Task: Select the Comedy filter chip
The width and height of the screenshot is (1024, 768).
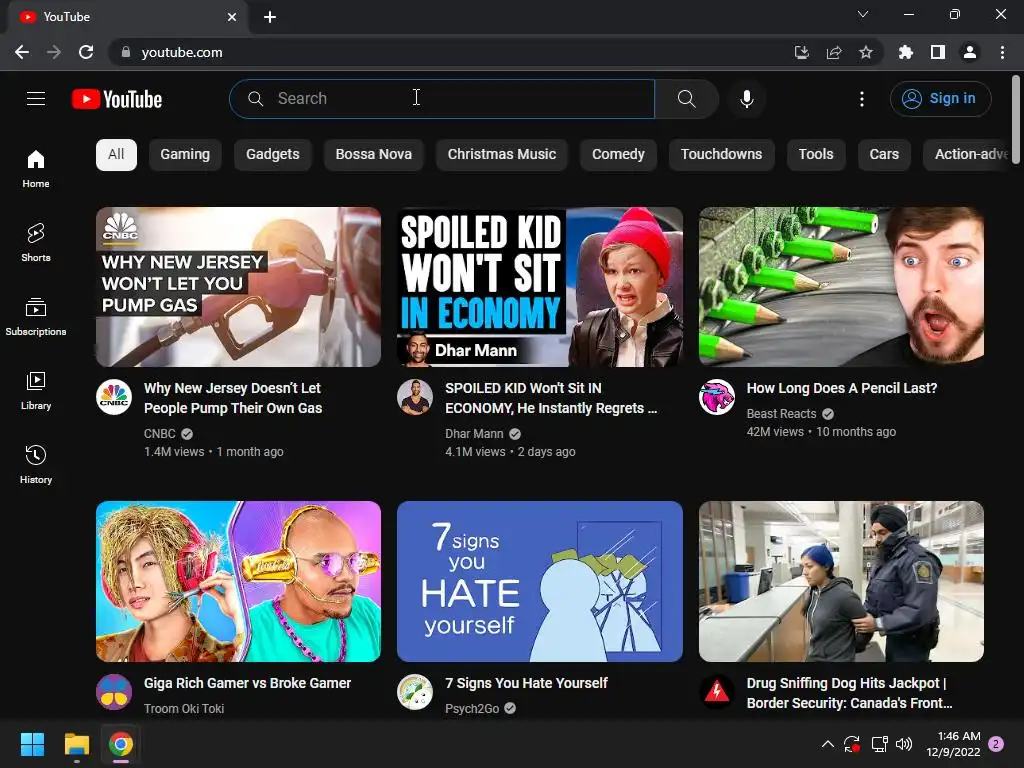Action: [x=618, y=155]
